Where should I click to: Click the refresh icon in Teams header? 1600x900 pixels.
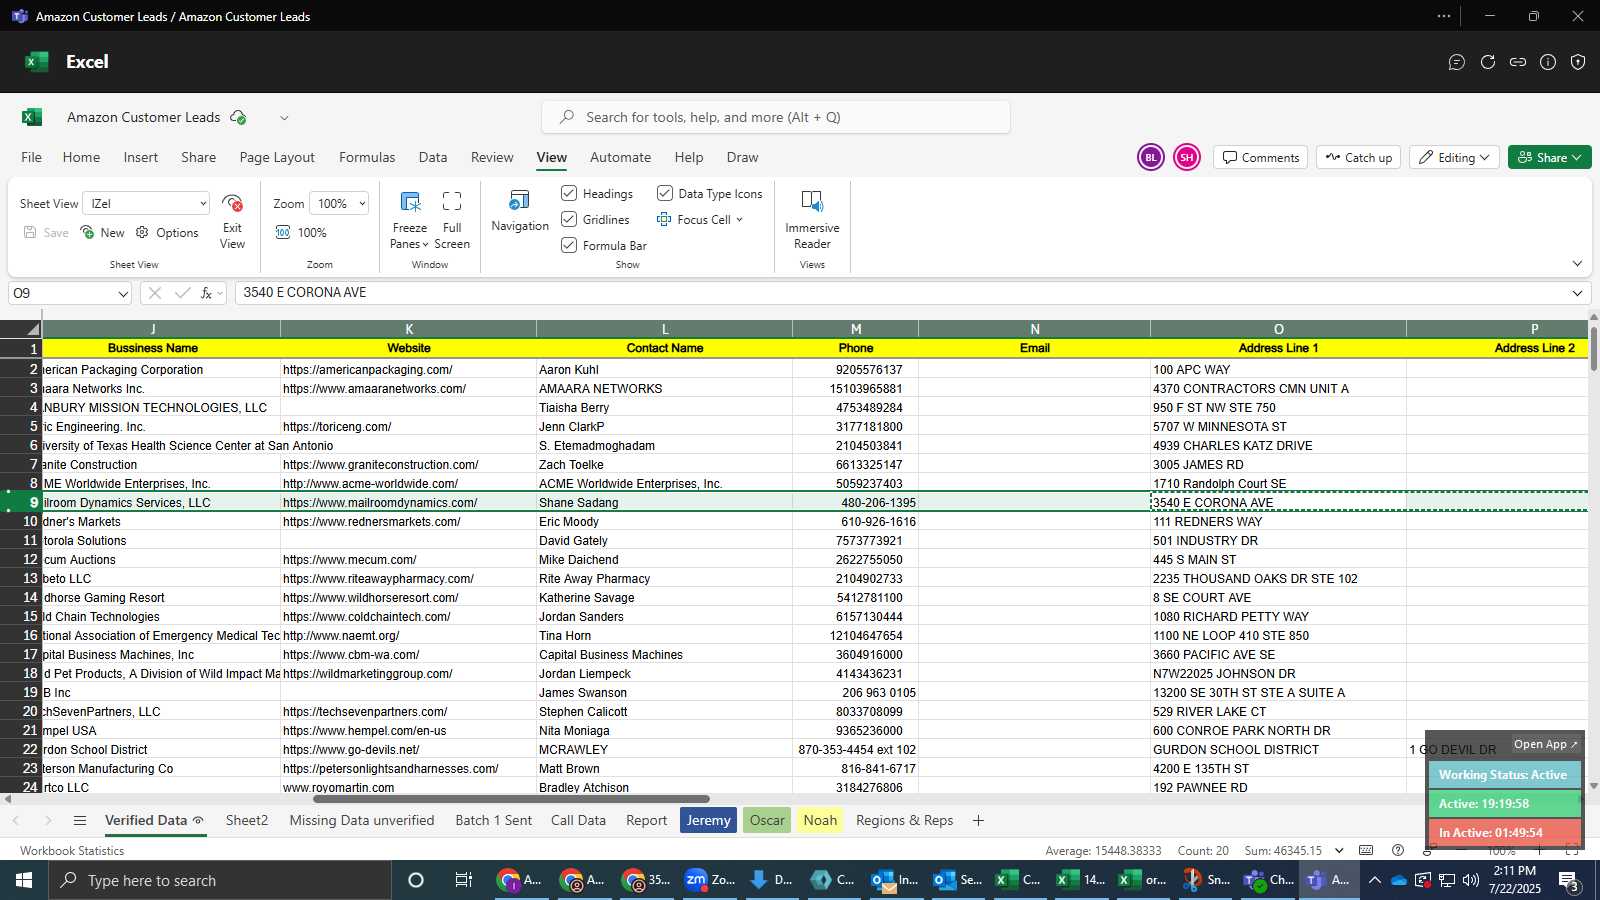tap(1488, 62)
